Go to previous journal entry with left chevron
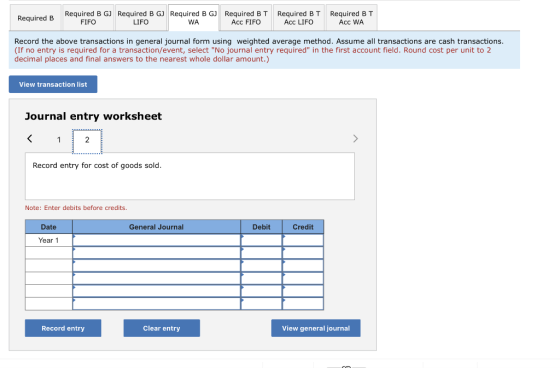560x368 pixels. pos(30,139)
